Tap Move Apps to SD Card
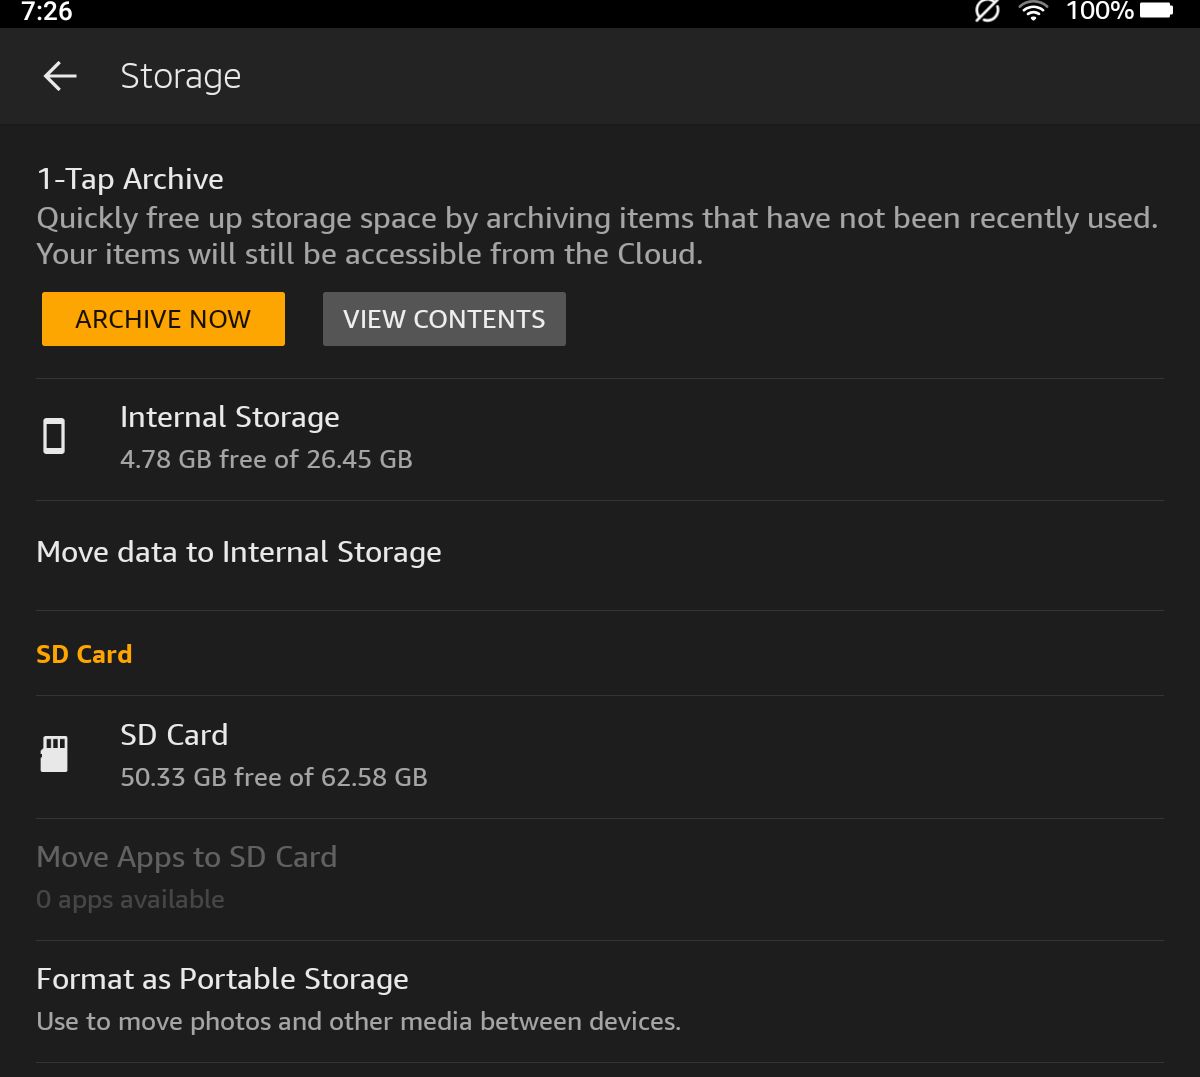The image size is (1200, 1077). point(187,857)
